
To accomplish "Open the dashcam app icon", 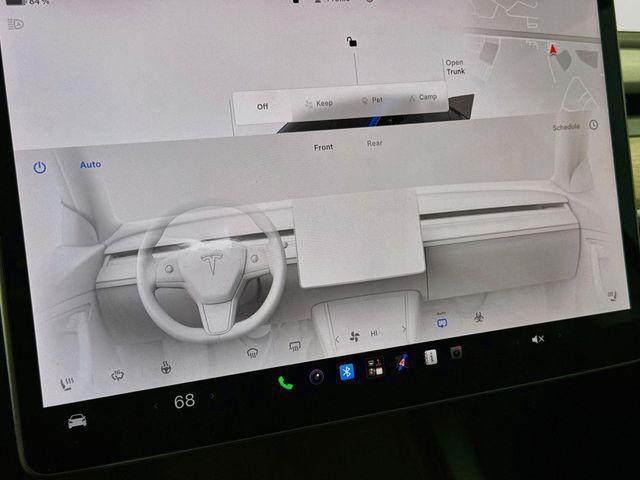I will click(x=456, y=352).
